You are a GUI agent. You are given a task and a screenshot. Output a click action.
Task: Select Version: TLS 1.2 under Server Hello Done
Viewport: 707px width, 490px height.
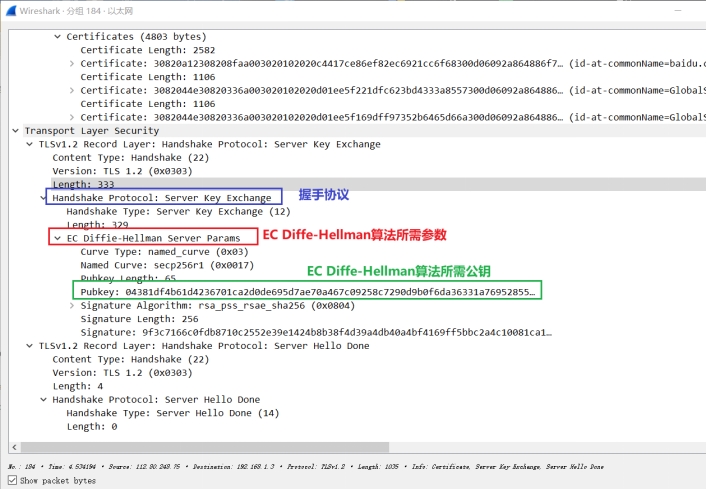(x=122, y=373)
